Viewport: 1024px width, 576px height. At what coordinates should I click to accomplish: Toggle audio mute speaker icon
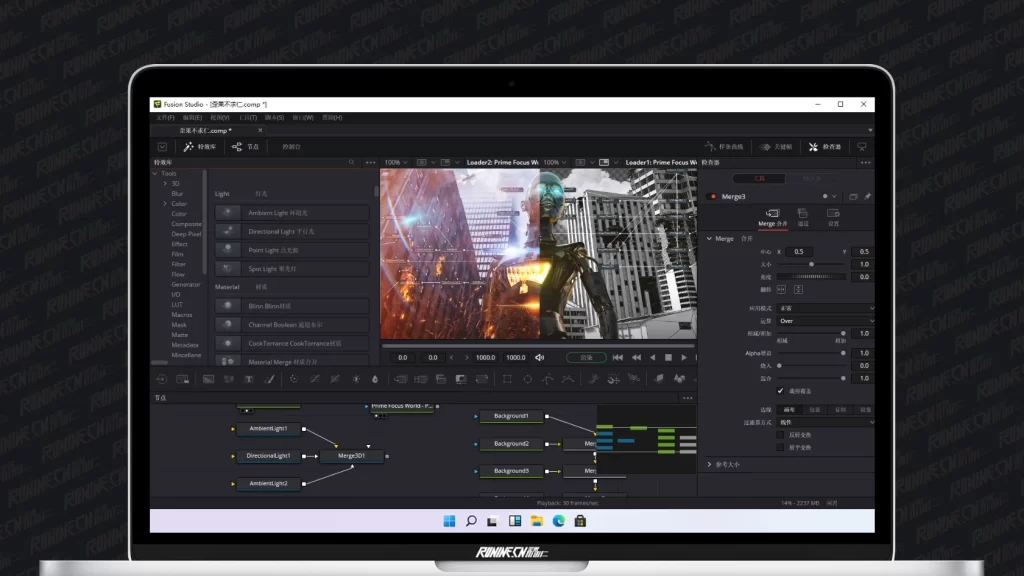pyautogui.click(x=540, y=357)
